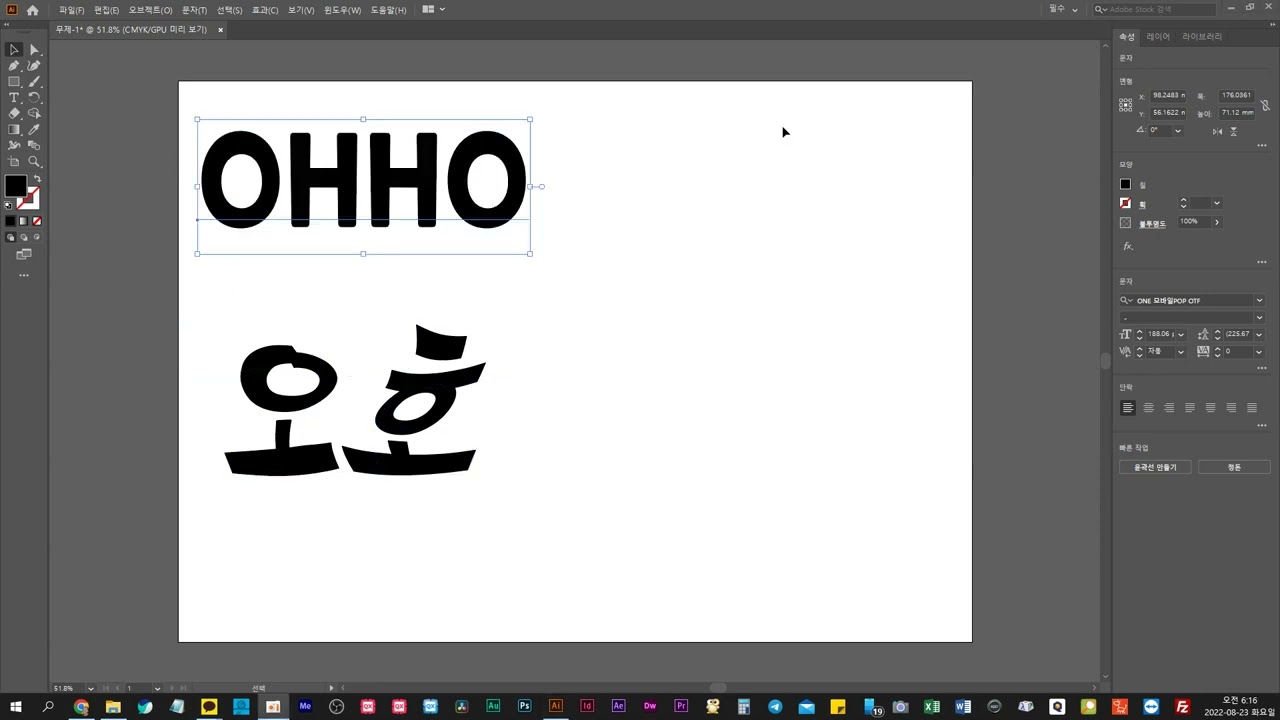
Task: Select the Artboard tool
Action: coord(14,161)
